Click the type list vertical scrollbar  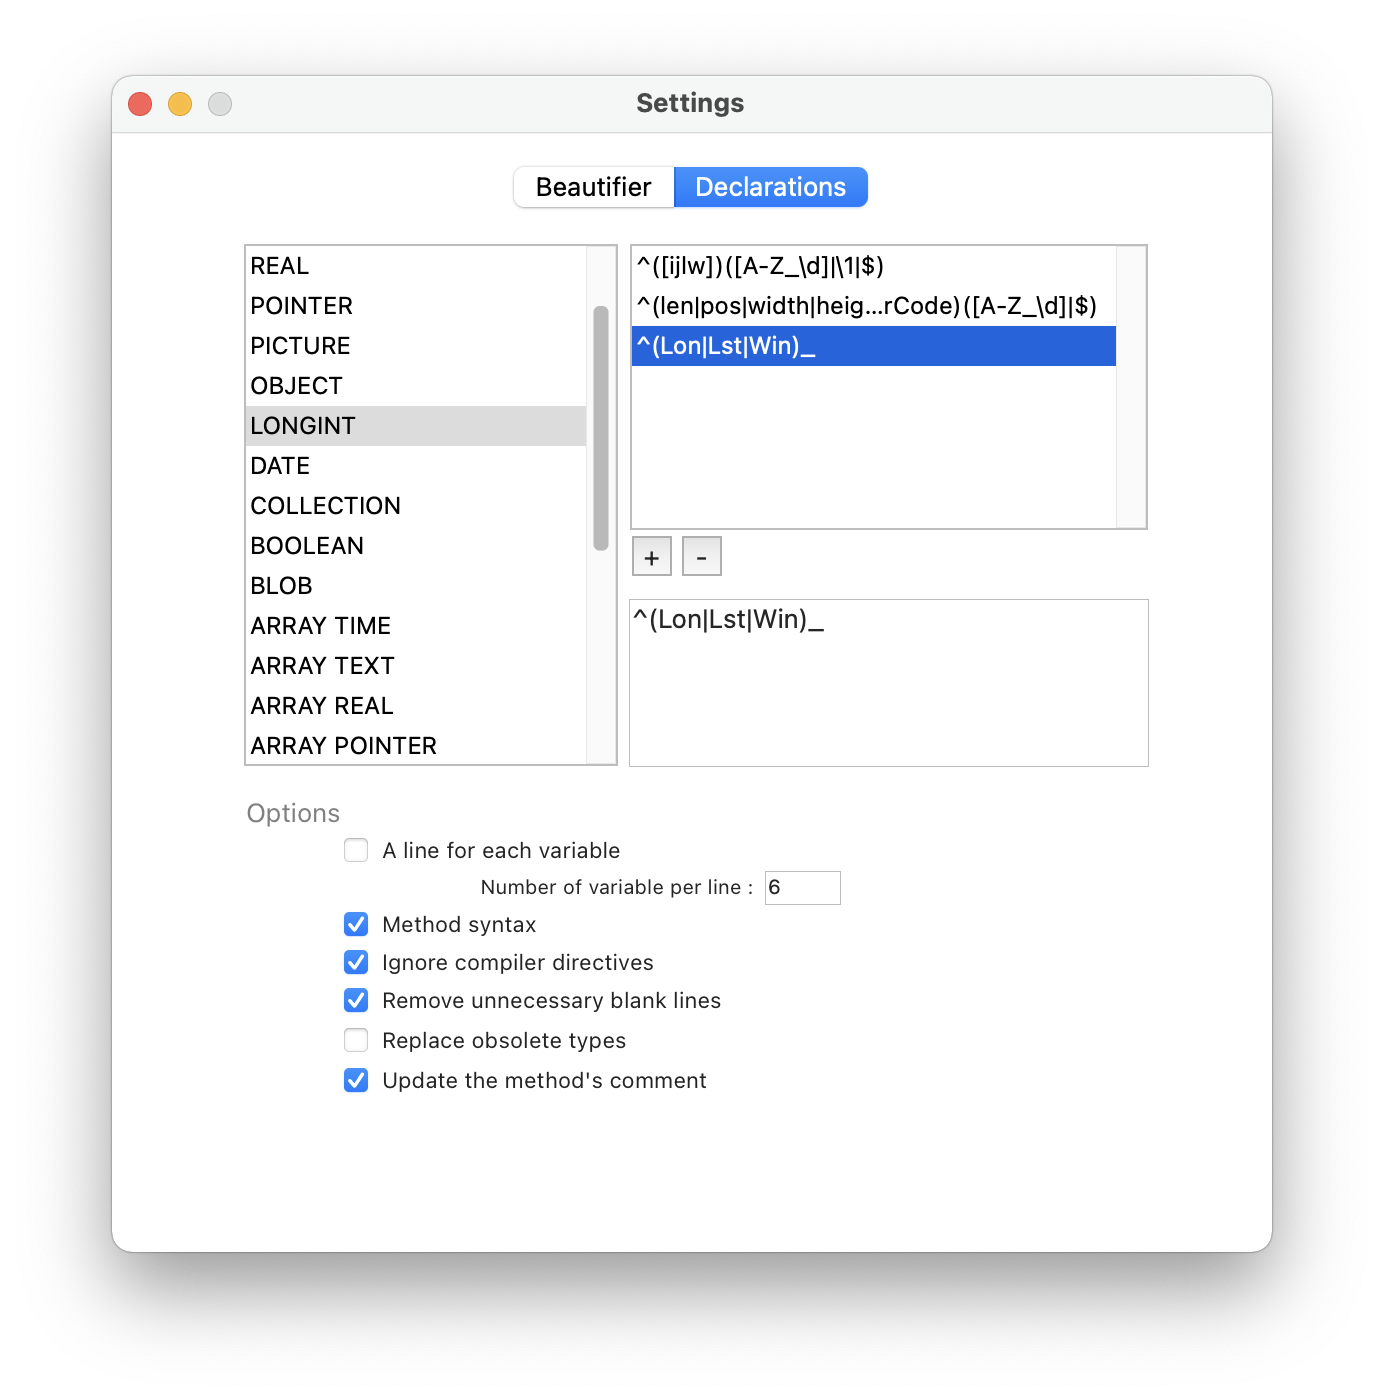click(601, 428)
